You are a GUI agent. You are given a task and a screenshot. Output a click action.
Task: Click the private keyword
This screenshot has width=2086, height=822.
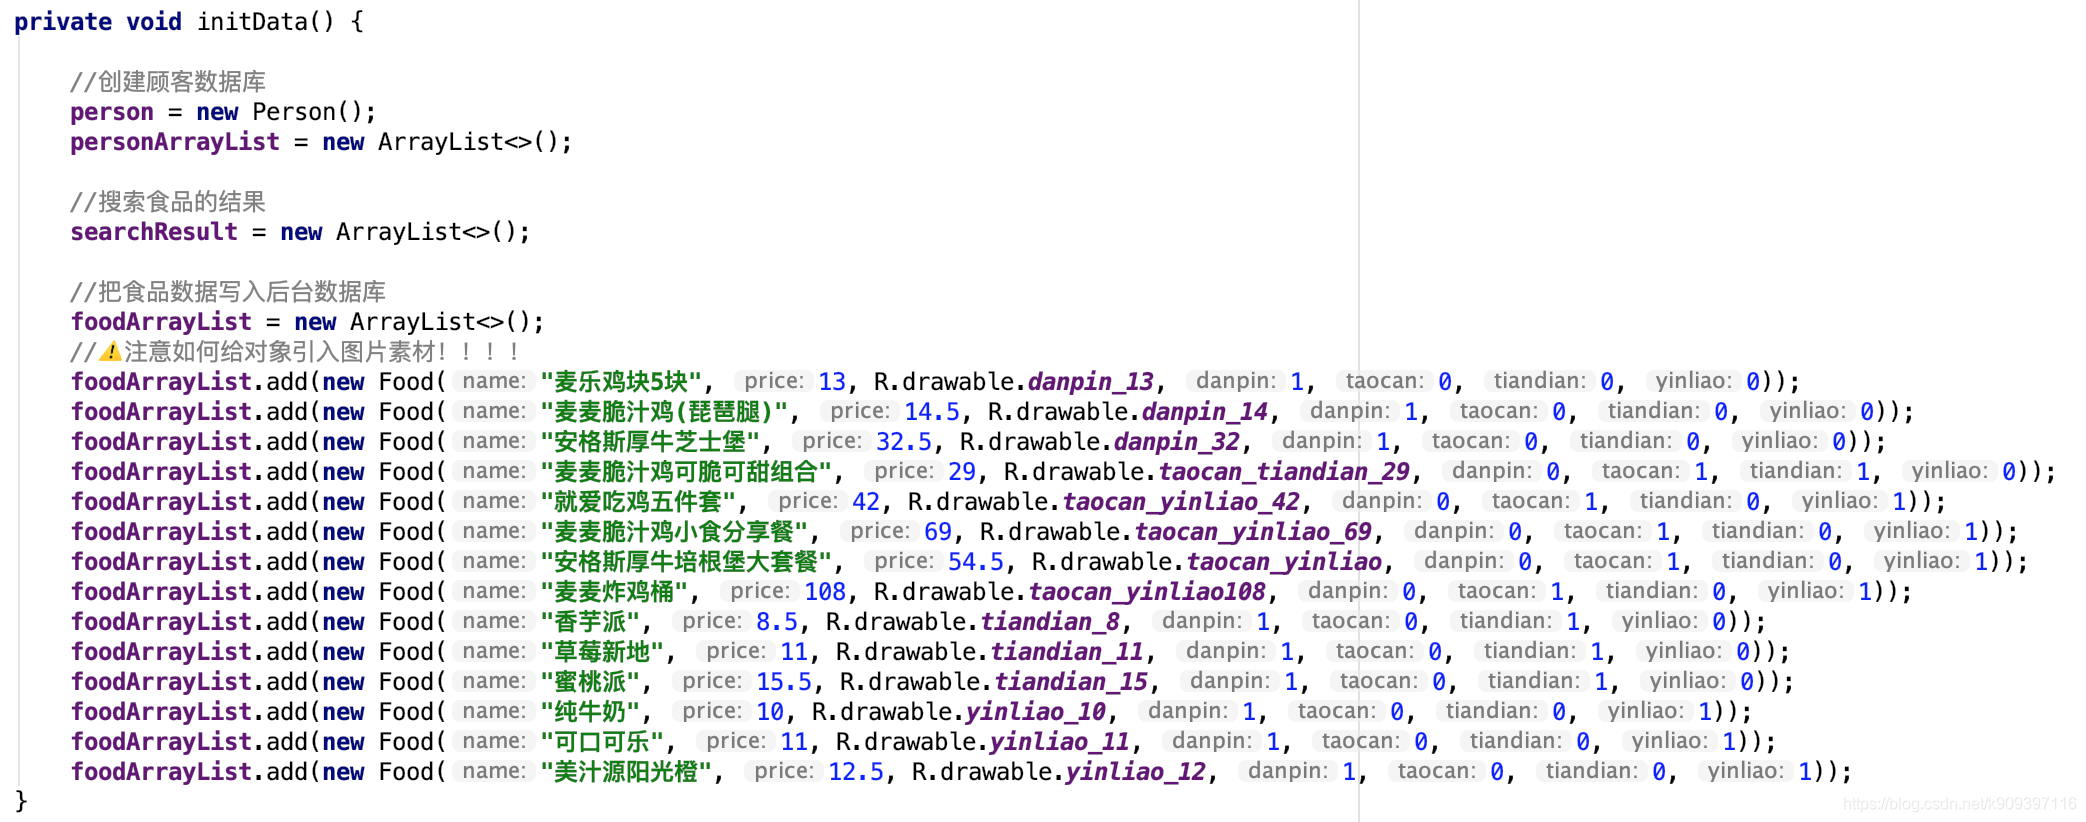[x=63, y=21]
